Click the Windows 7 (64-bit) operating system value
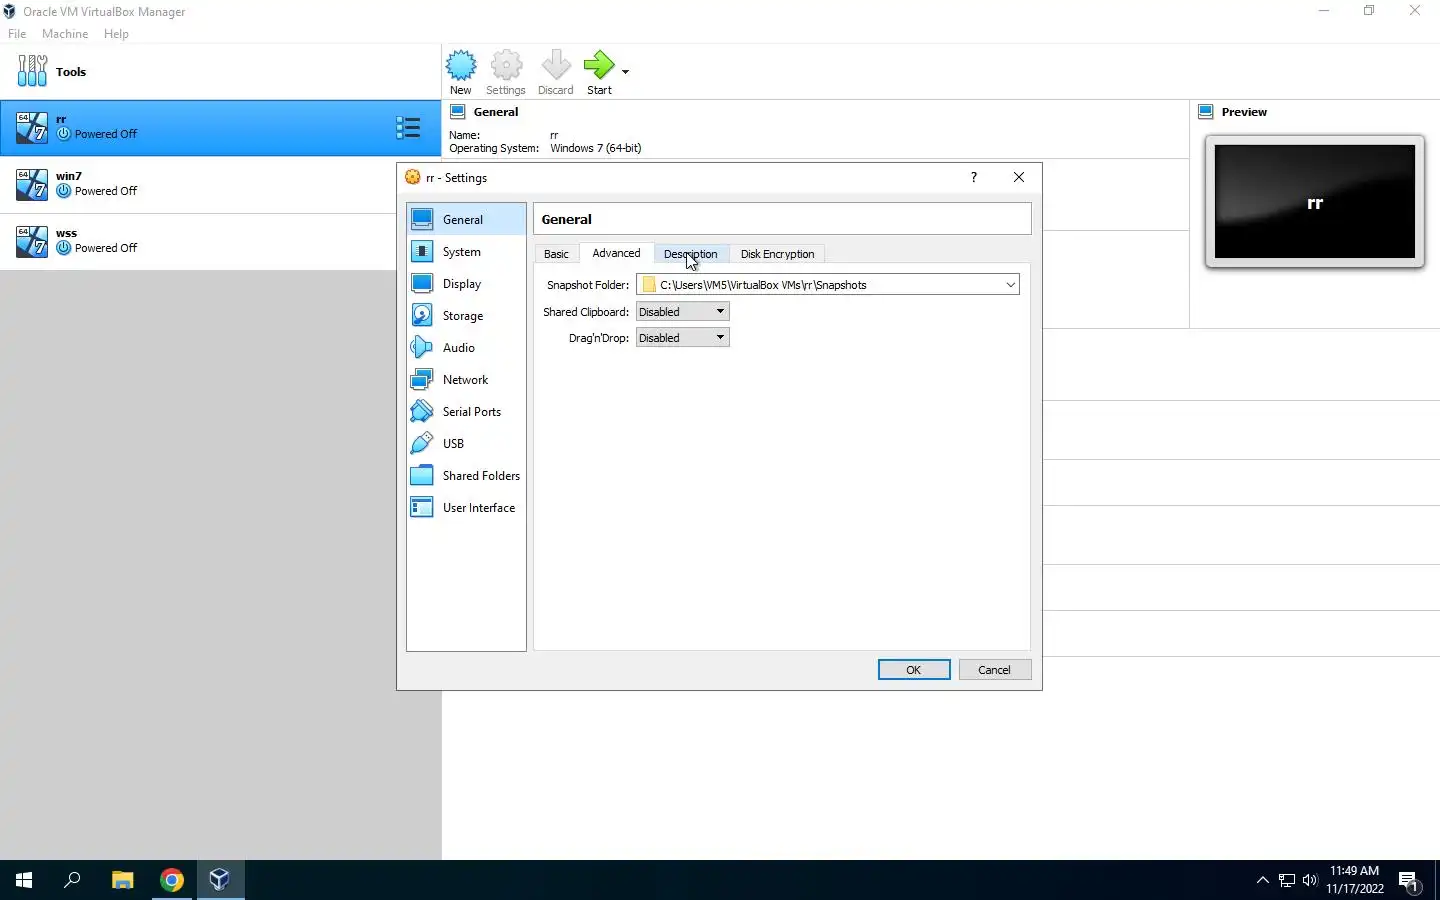Screen dimensions: 1440x900 coord(596,148)
